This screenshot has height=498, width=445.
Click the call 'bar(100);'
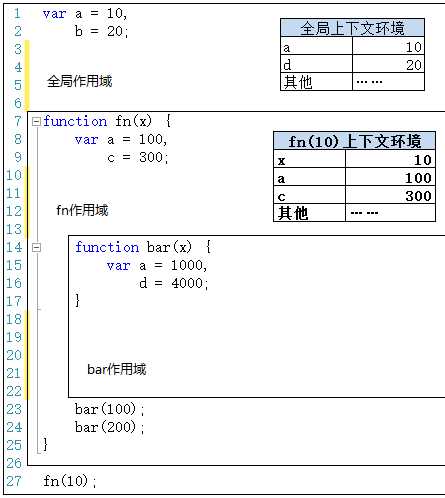coord(110,409)
